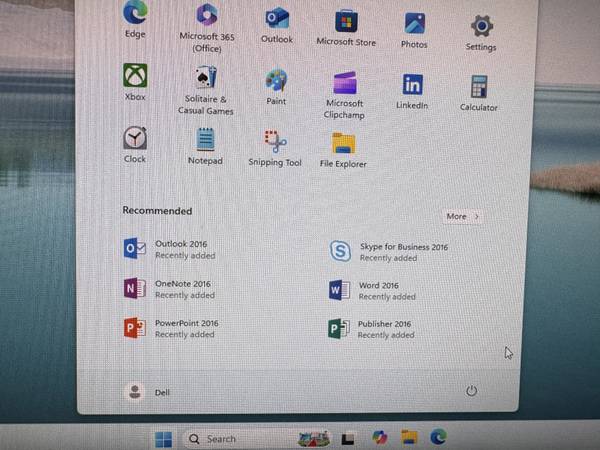Click the search highlights image in taskbar

click(x=314, y=439)
